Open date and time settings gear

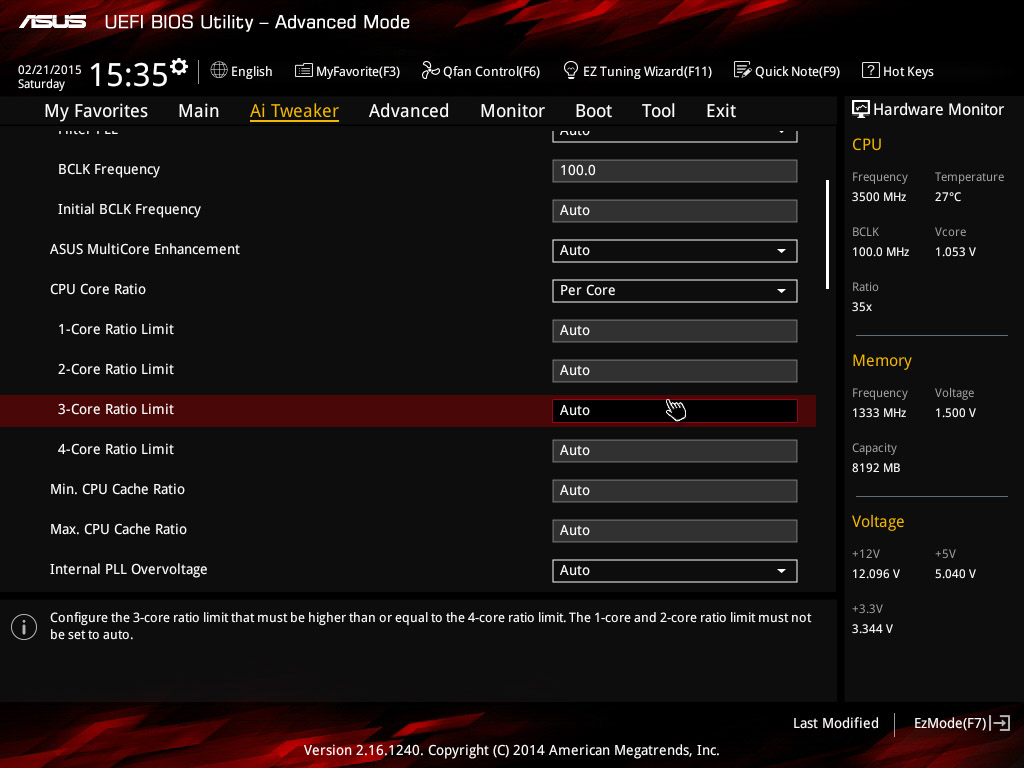(179, 66)
